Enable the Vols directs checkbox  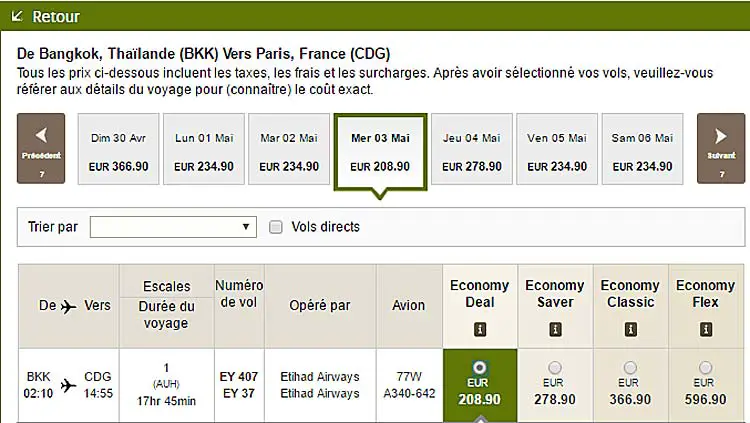coord(276,227)
